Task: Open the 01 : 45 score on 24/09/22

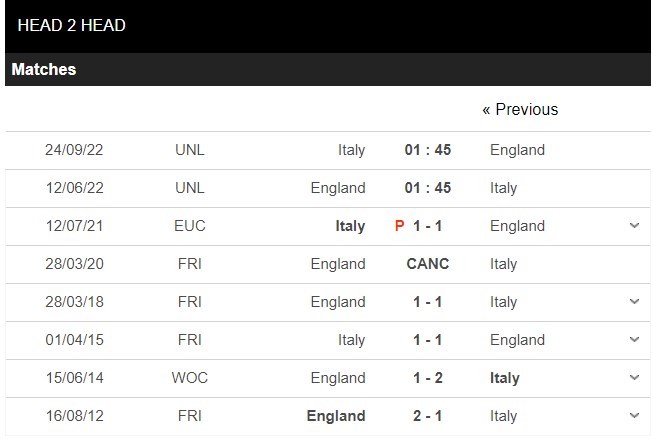Action: (428, 150)
